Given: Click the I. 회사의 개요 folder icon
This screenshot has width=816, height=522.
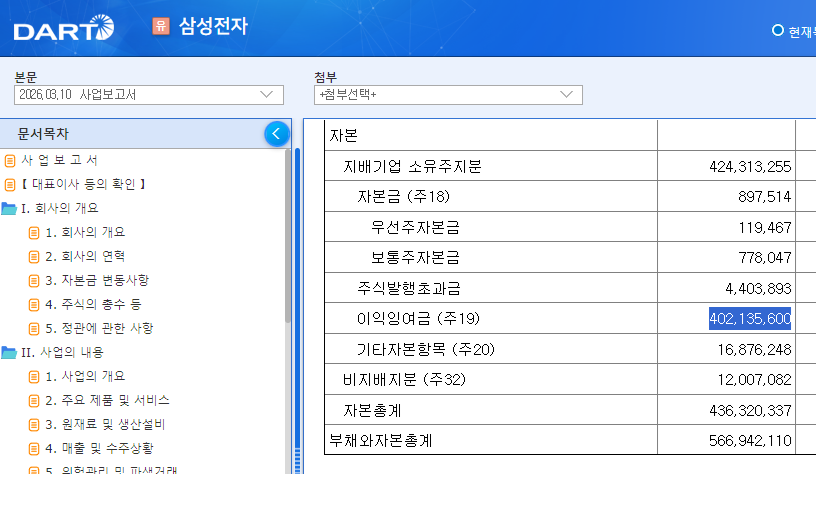Looking at the screenshot, I should coord(9,209).
